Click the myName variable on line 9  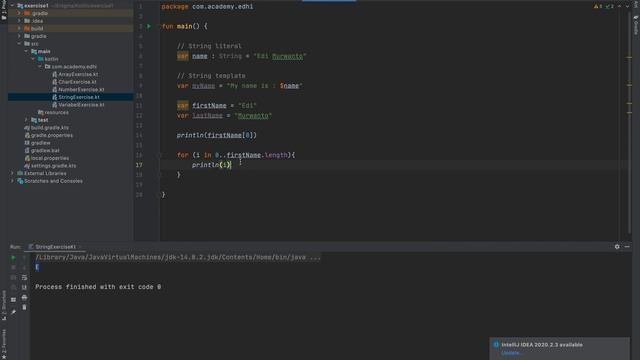(203, 86)
